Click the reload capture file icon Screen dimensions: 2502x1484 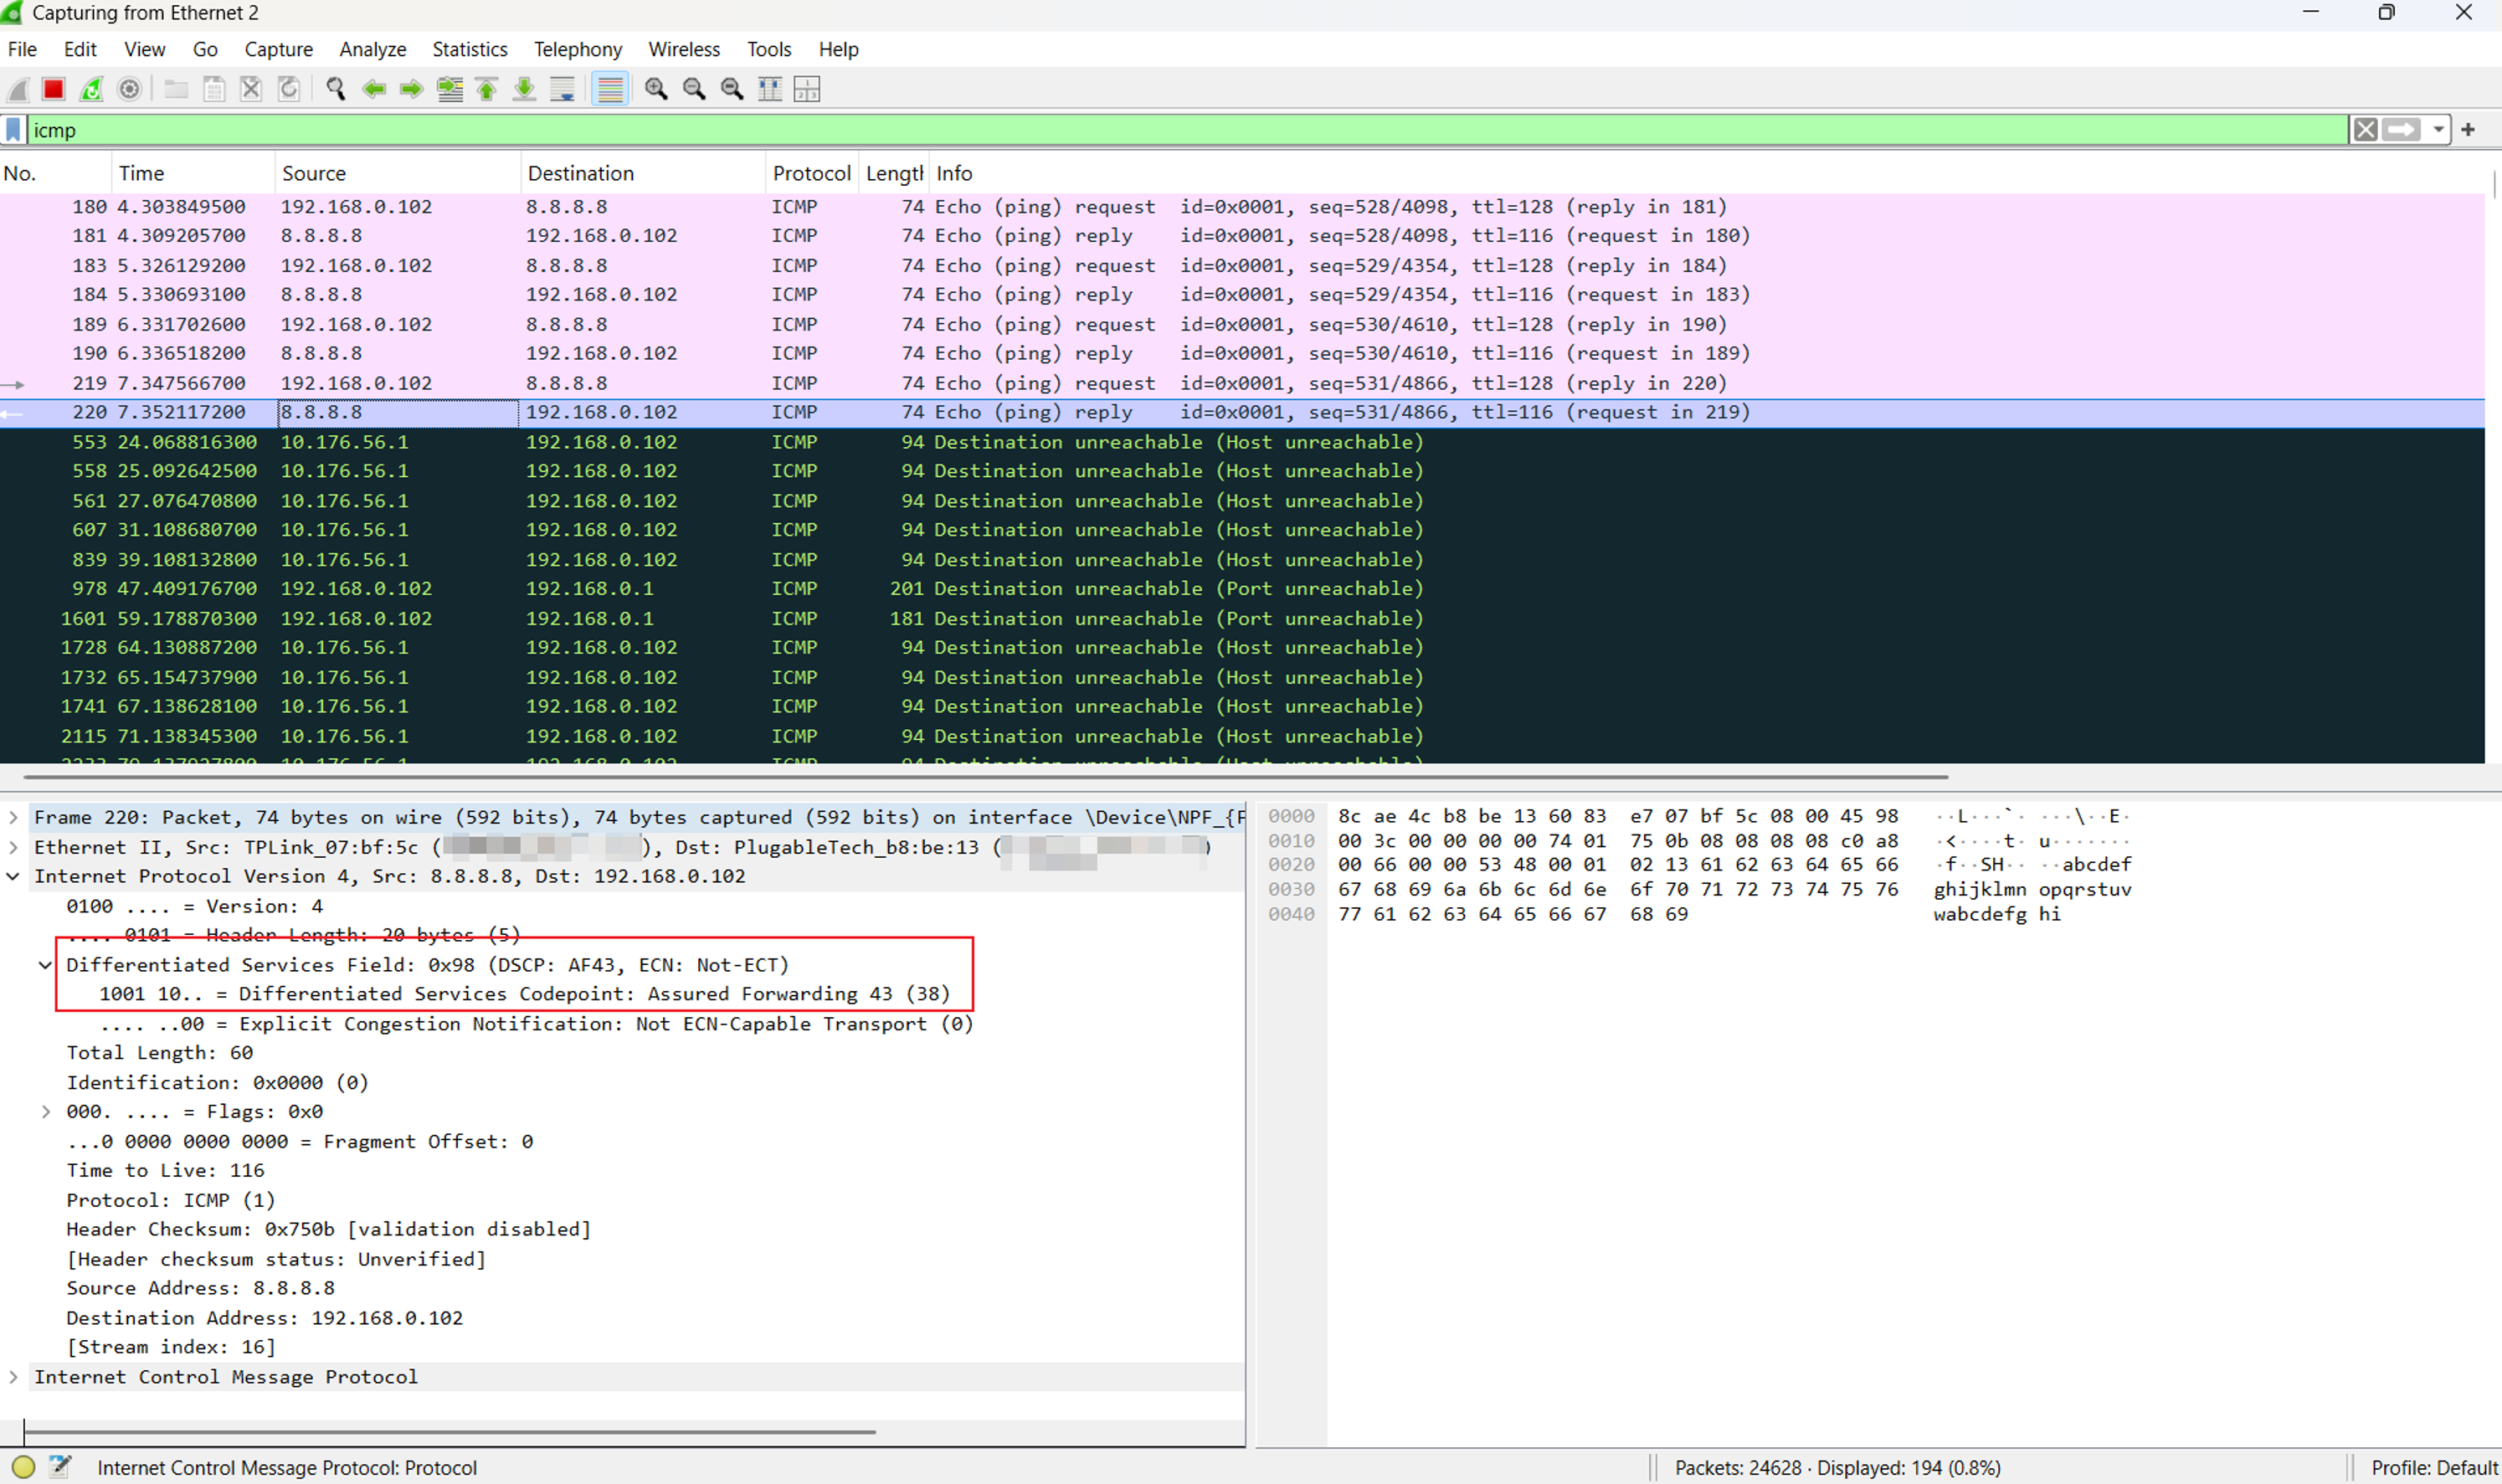pyautogui.click(x=289, y=89)
